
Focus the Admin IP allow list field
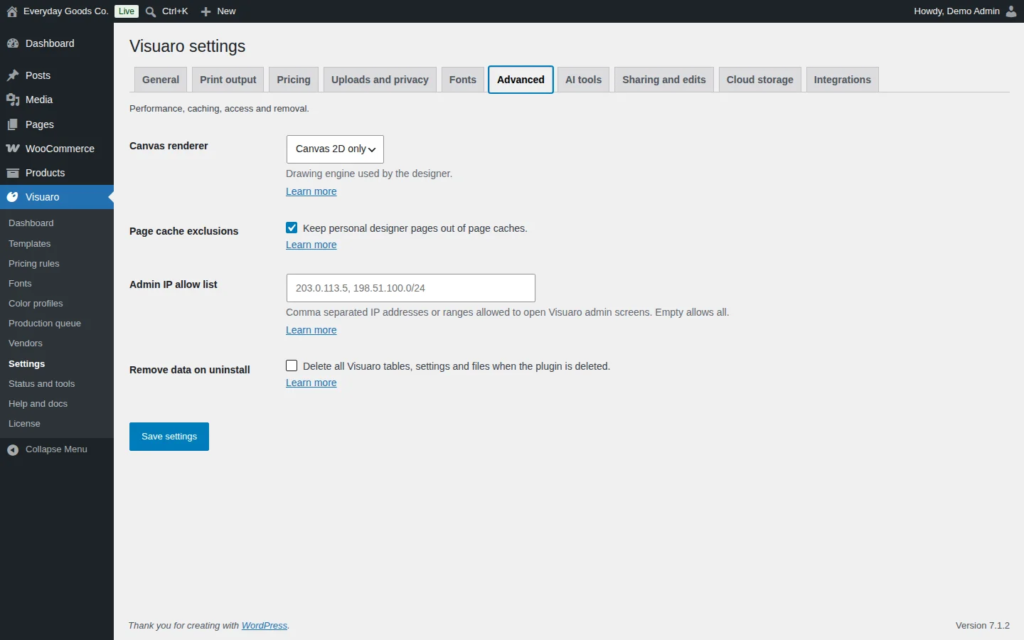(x=410, y=288)
